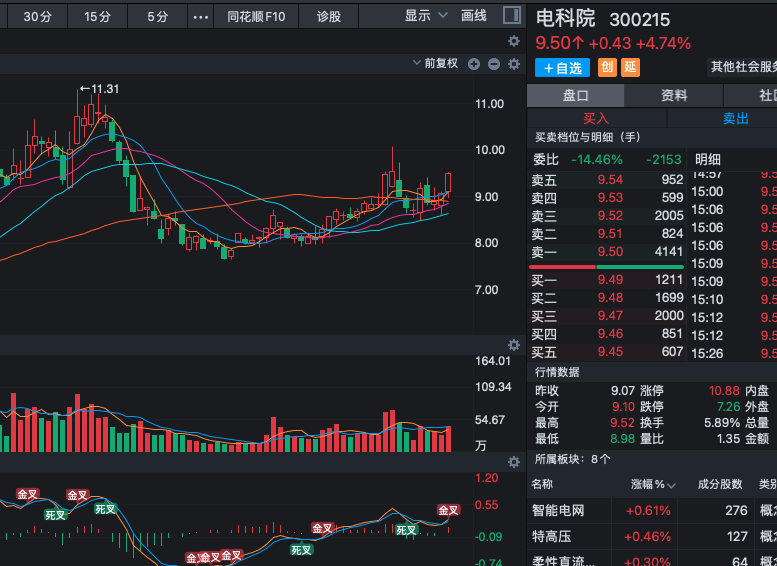The width and height of the screenshot is (777, 566).
Task: Click stock code 300215
Action: click(x=639, y=20)
